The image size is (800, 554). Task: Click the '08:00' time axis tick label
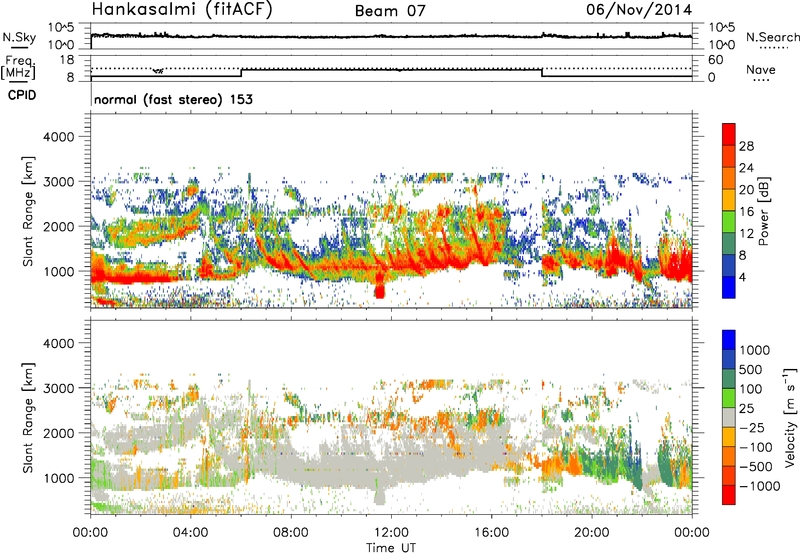pos(291,532)
